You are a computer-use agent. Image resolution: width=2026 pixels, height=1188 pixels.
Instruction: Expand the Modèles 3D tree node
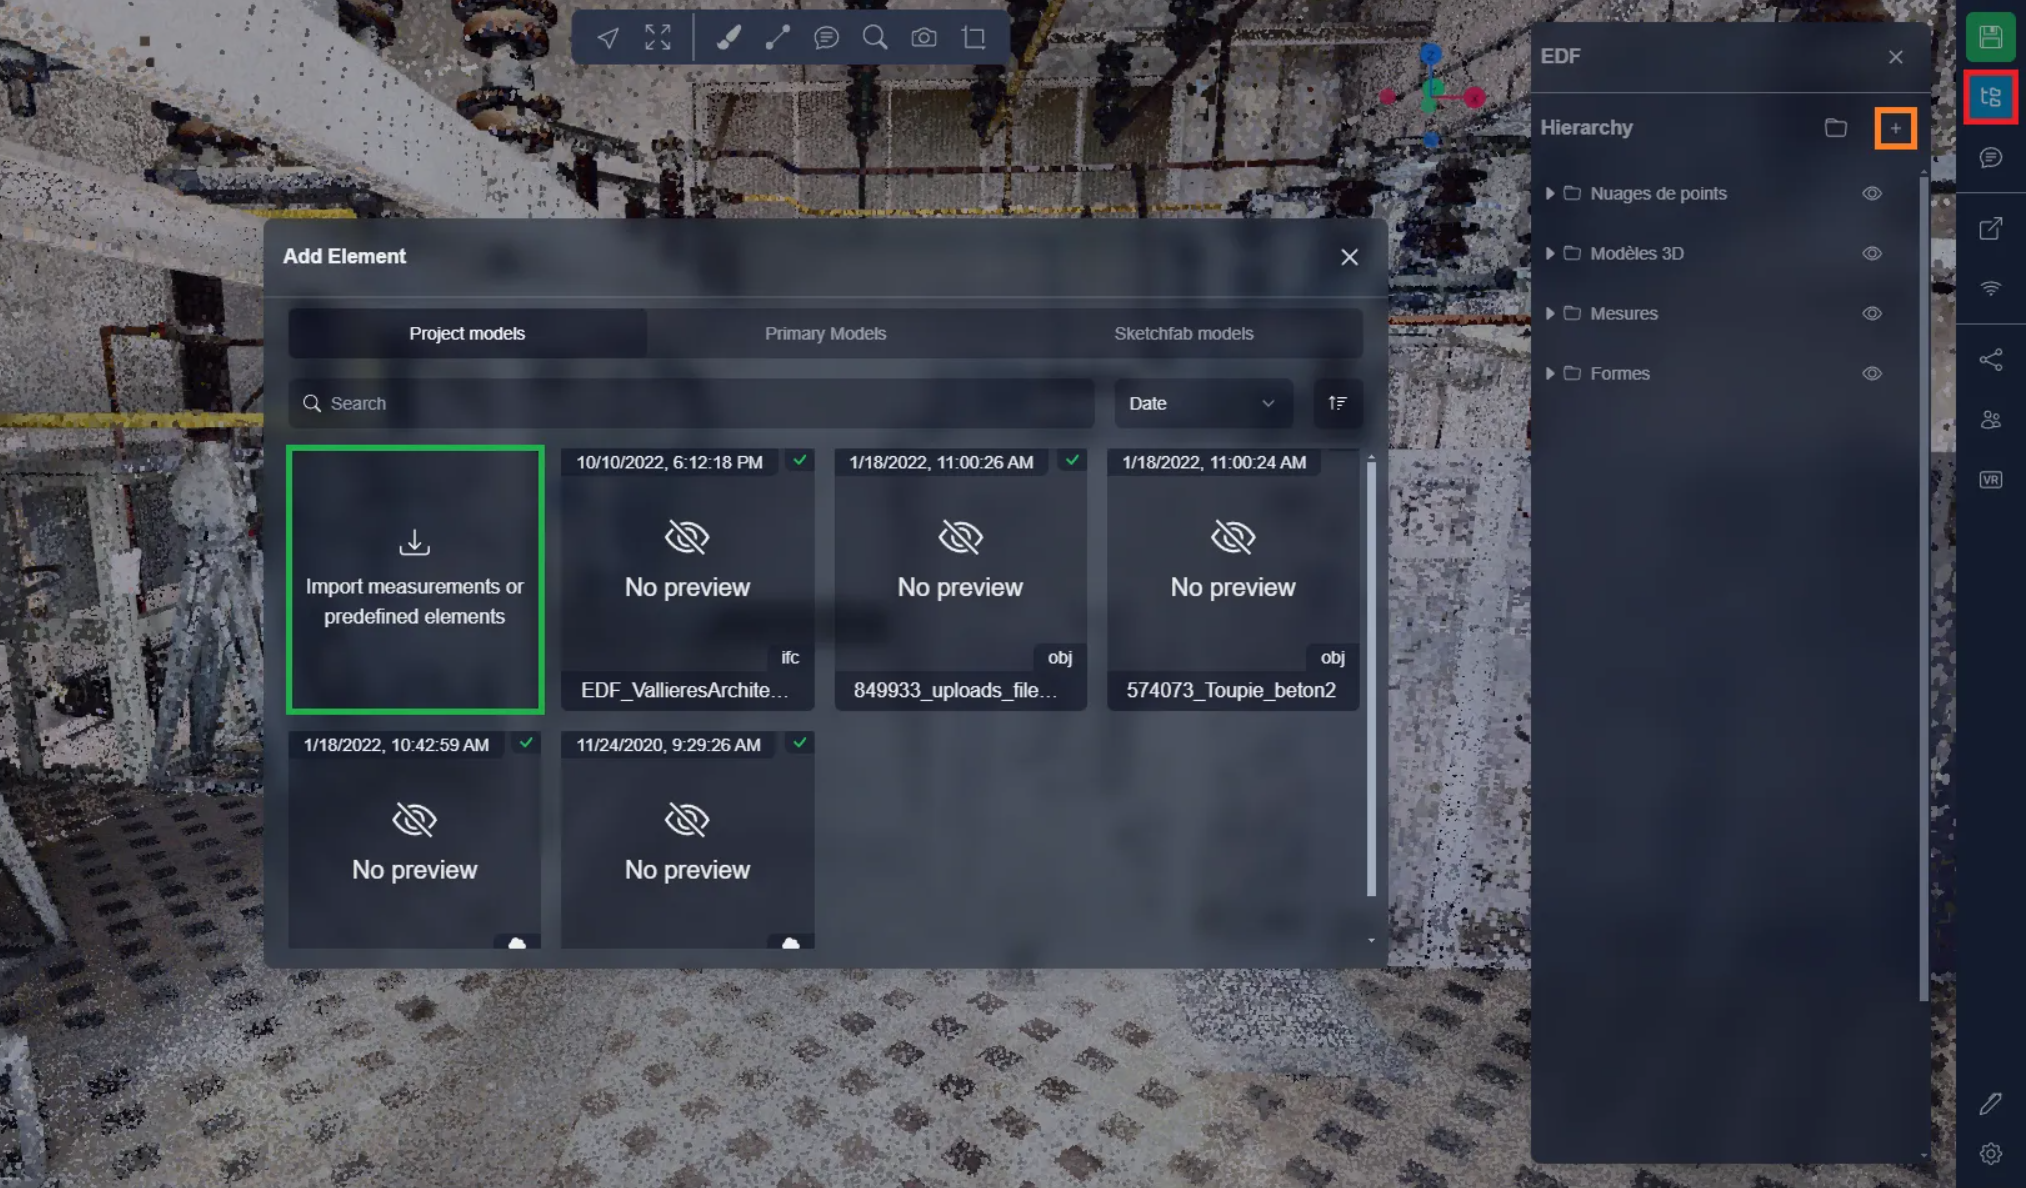(x=1550, y=253)
